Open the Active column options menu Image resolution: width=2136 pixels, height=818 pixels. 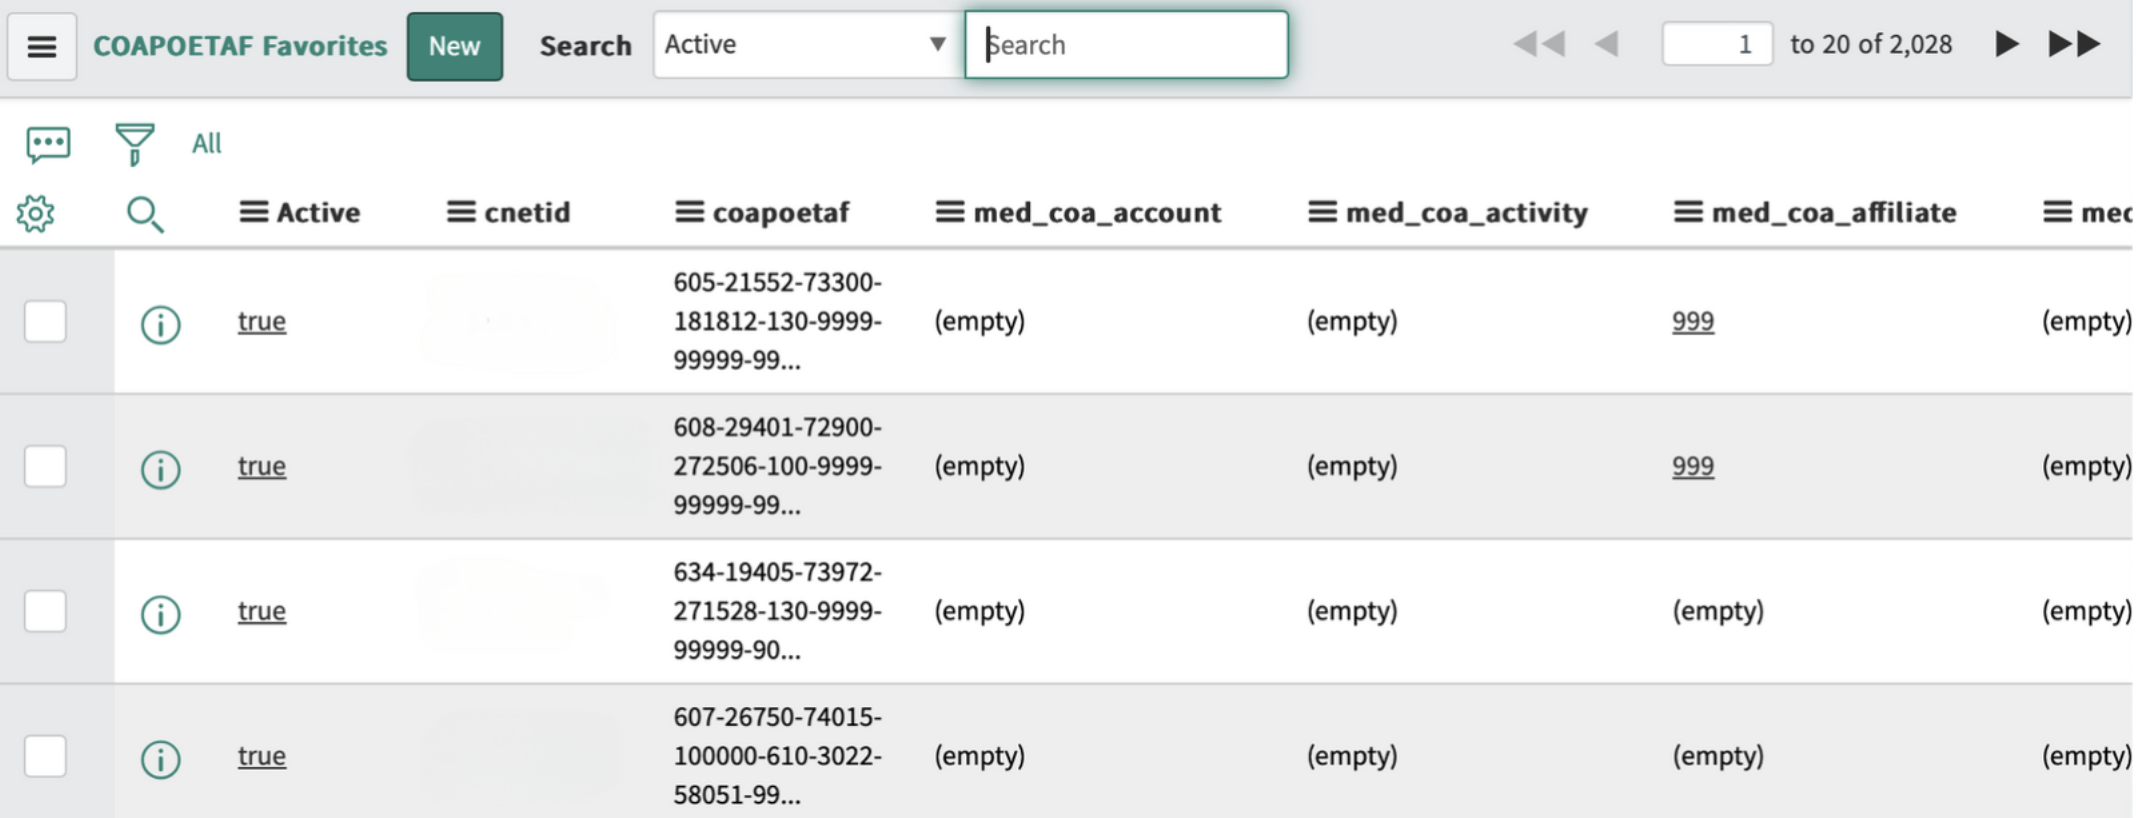coord(254,212)
